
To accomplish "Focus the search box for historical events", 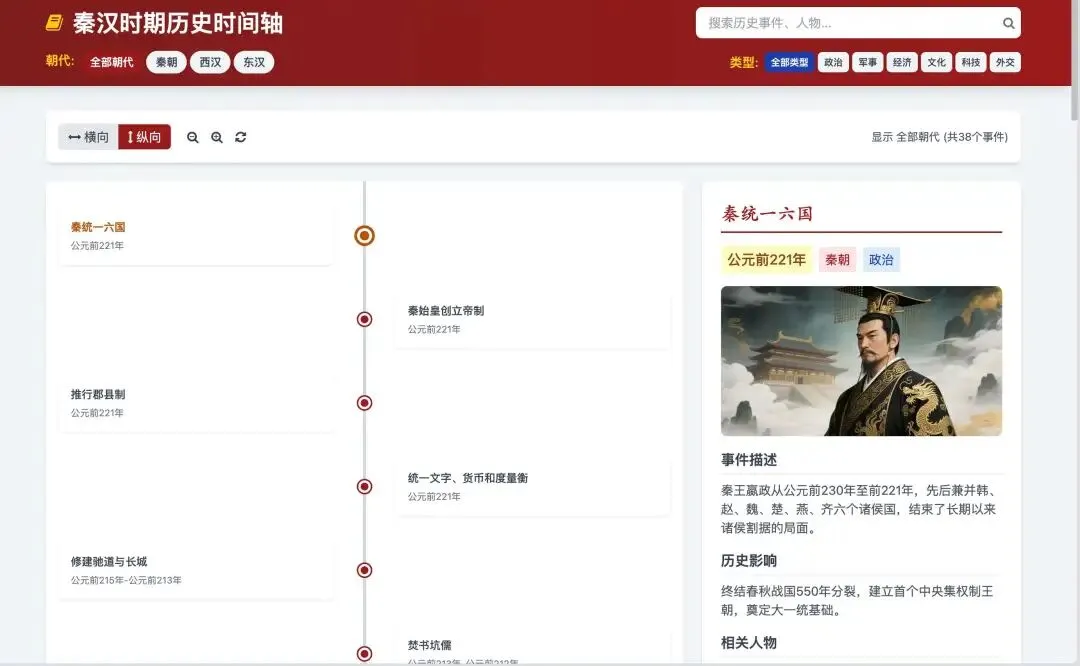I will (x=858, y=23).
